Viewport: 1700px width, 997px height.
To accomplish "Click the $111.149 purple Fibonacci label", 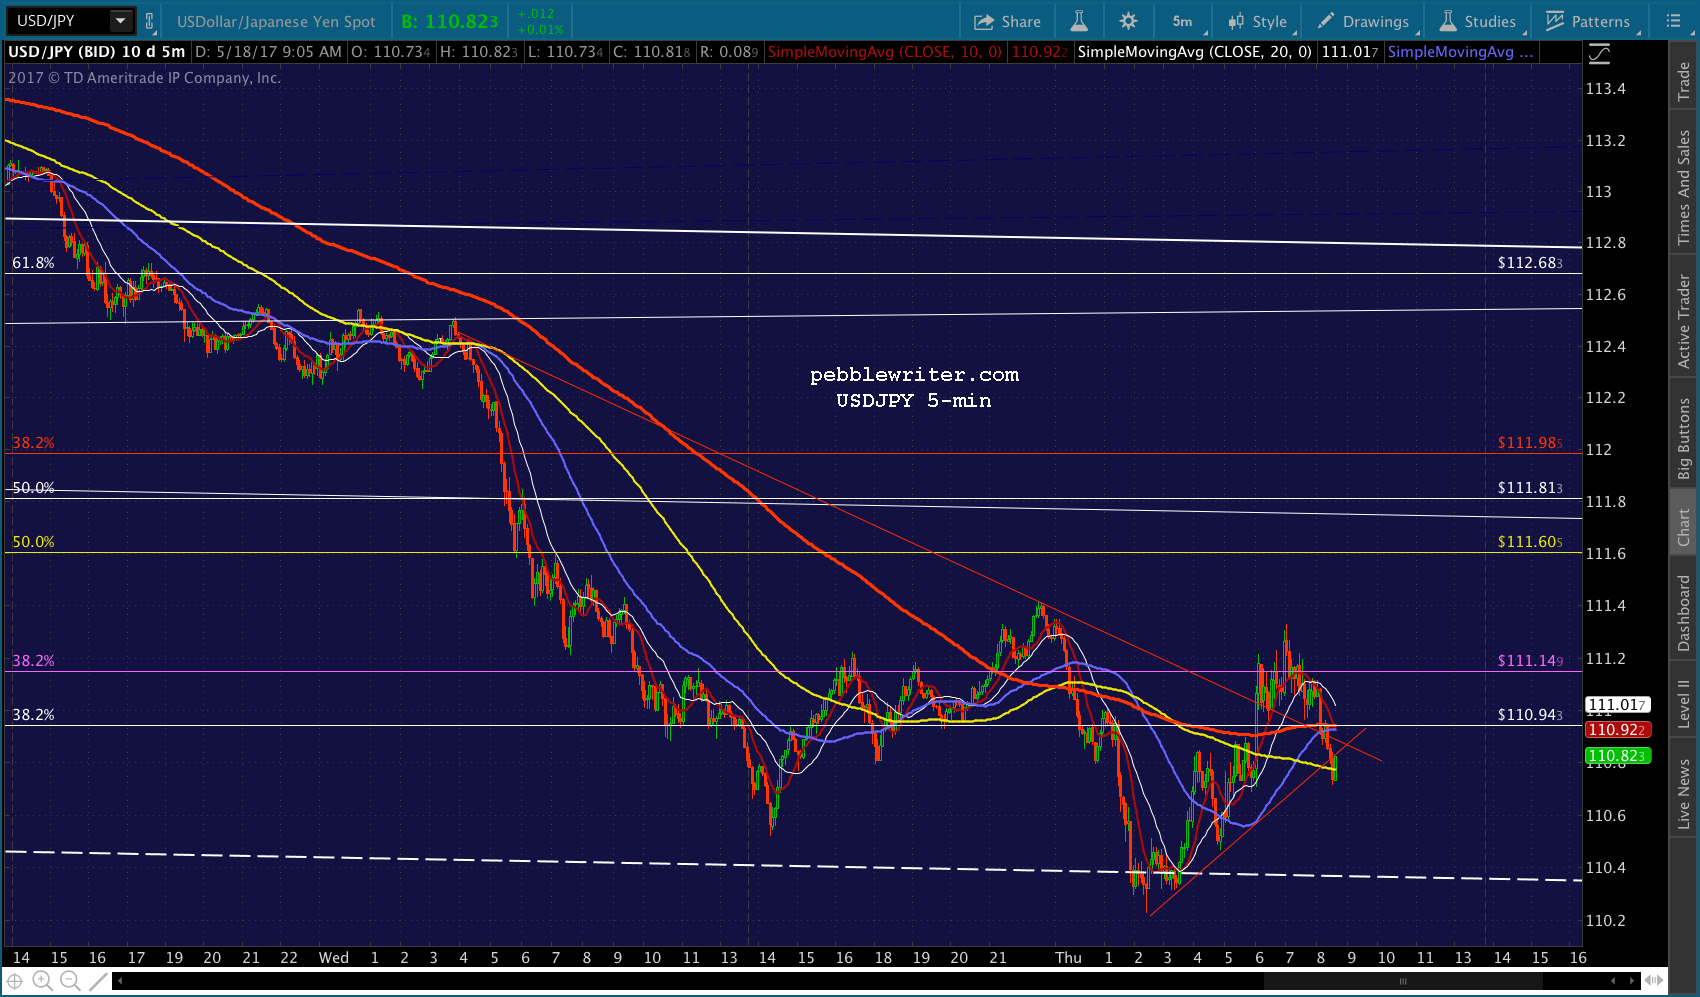I will pos(1530,661).
